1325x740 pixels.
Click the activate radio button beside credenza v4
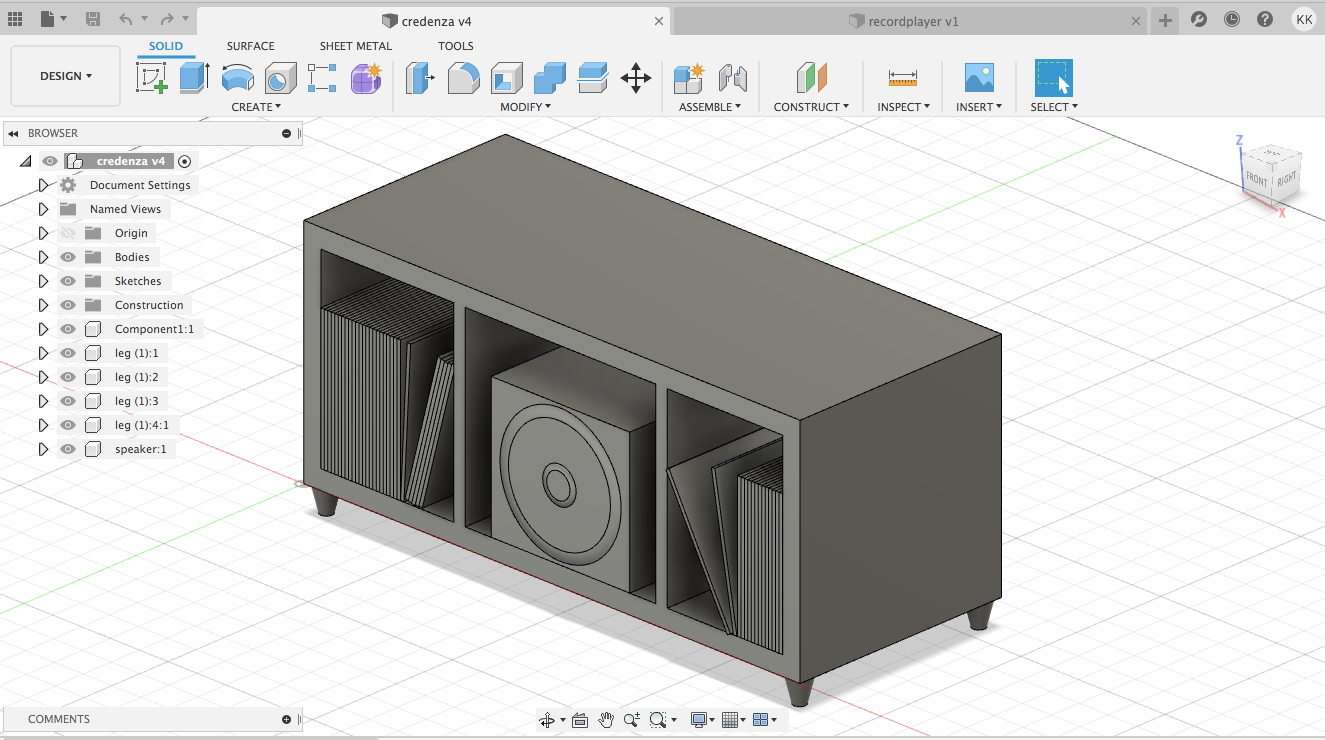(x=184, y=161)
